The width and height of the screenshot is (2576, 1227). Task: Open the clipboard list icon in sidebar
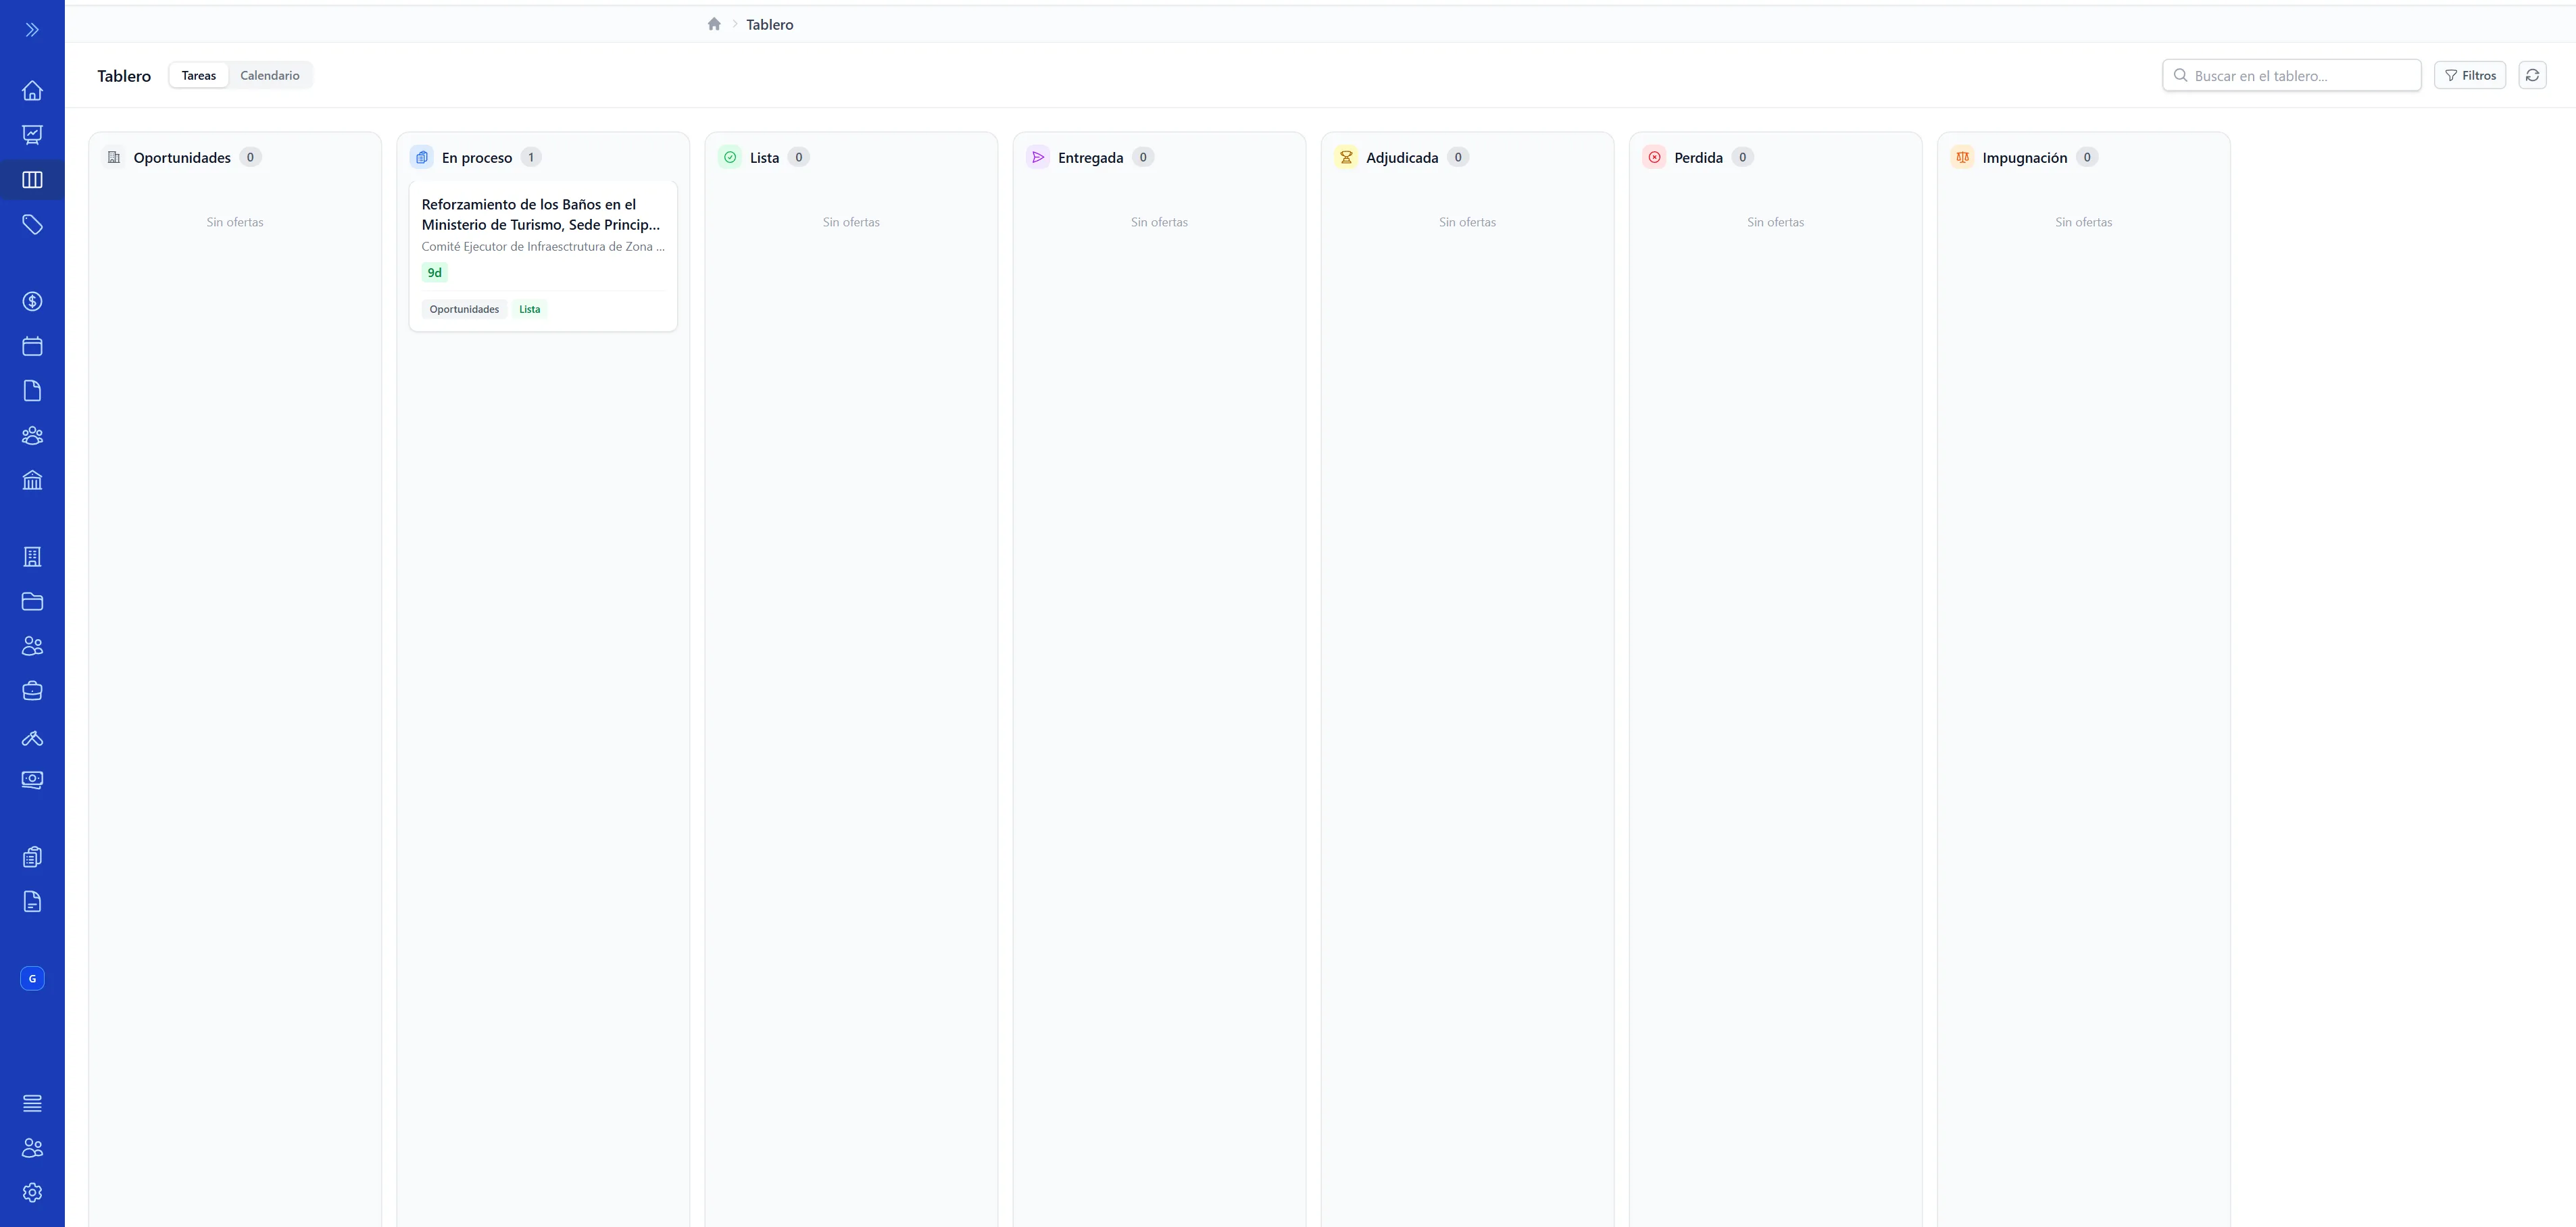(x=32, y=857)
